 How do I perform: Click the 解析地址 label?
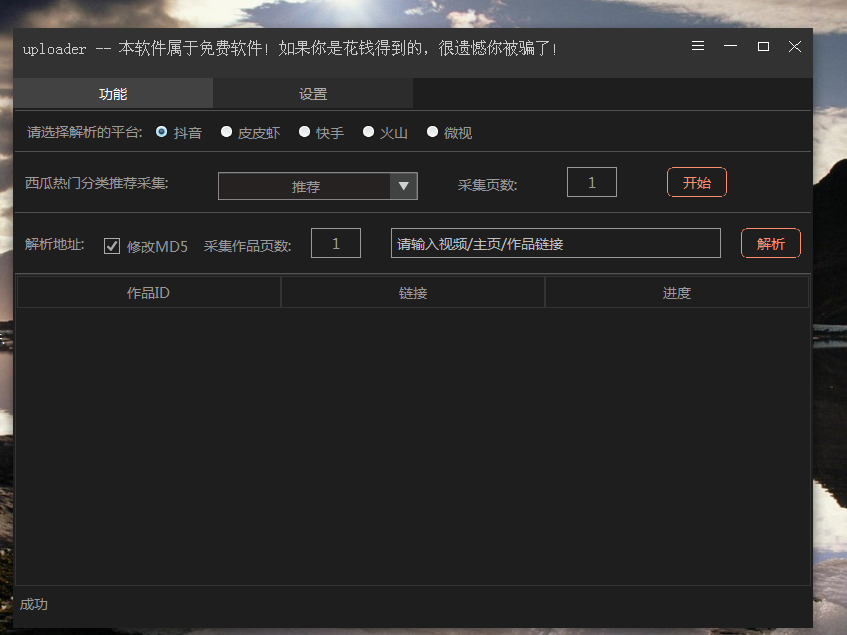click(x=55, y=244)
